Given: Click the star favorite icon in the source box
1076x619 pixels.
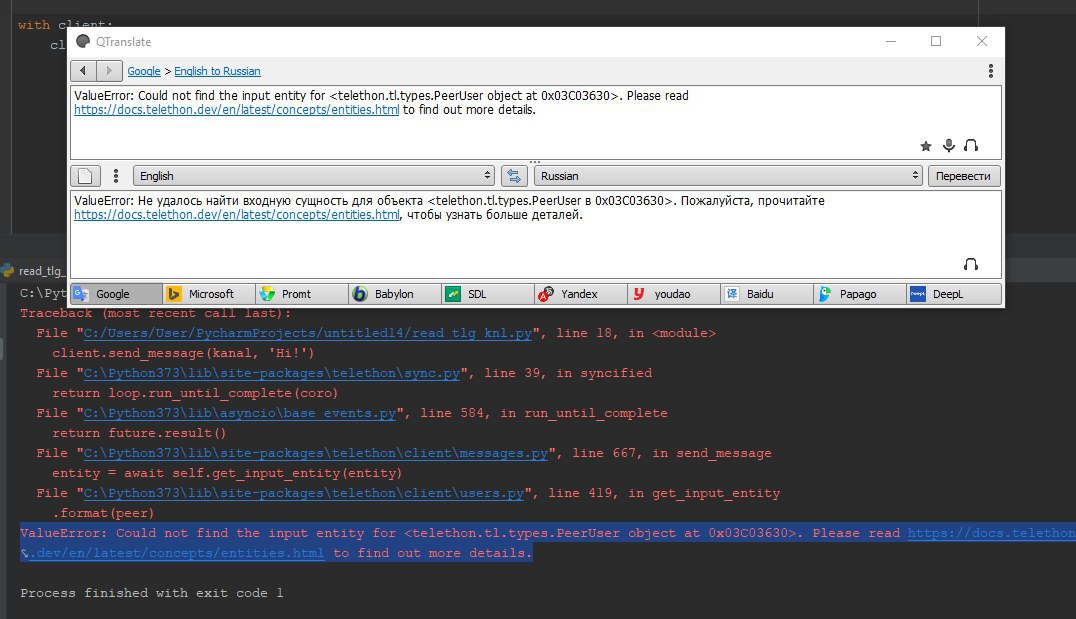Looking at the screenshot, I should (x=926, y=145).
